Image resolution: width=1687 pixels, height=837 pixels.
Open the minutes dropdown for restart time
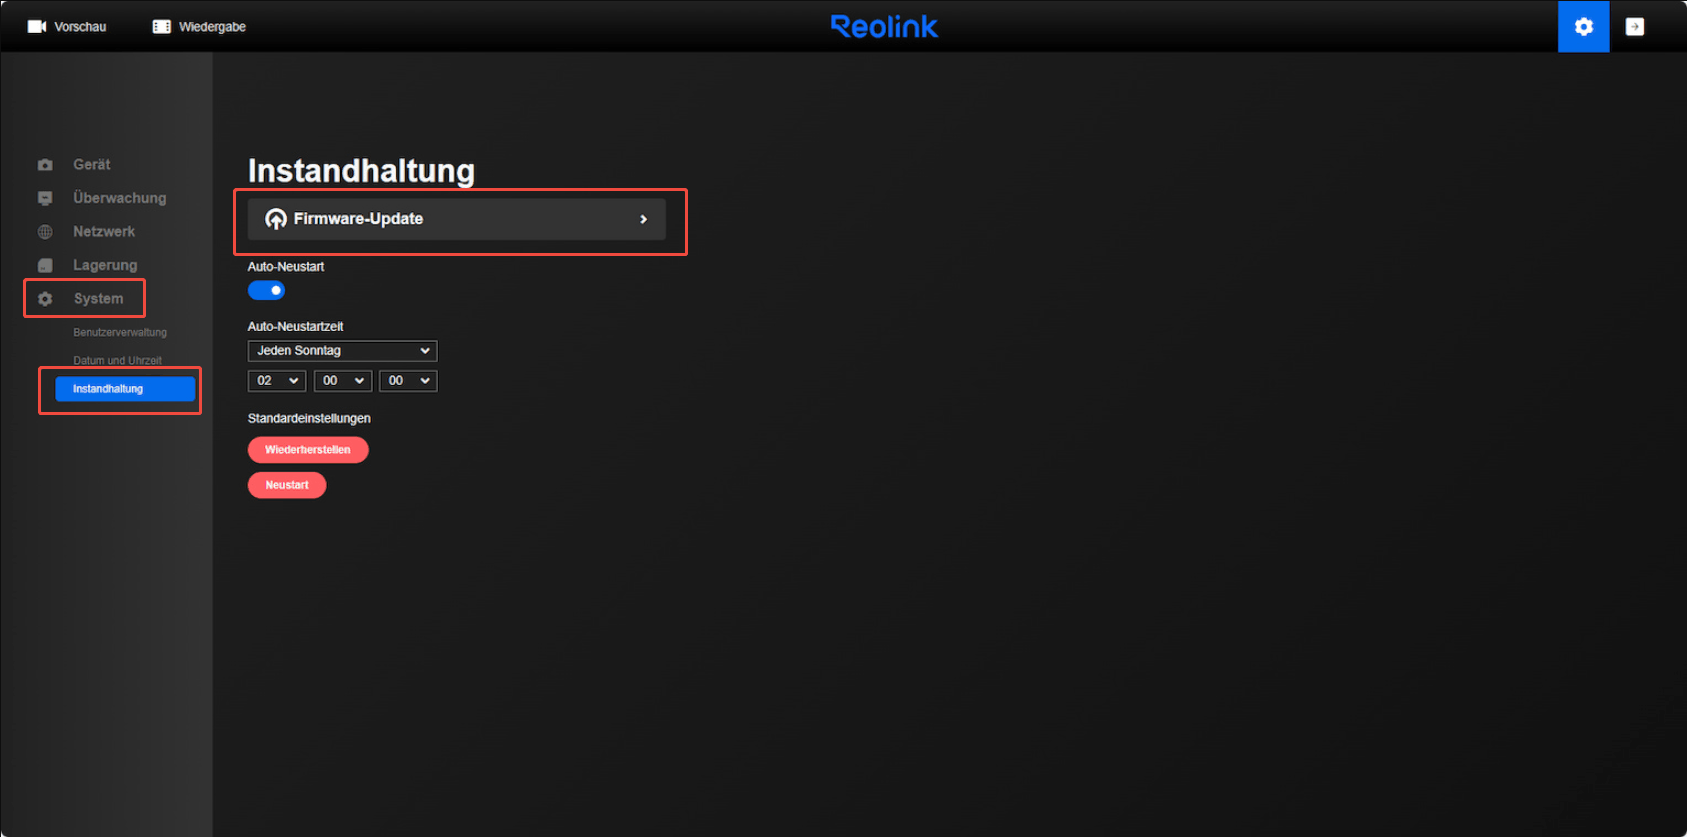pyautogui.click(x=343, y=381)
